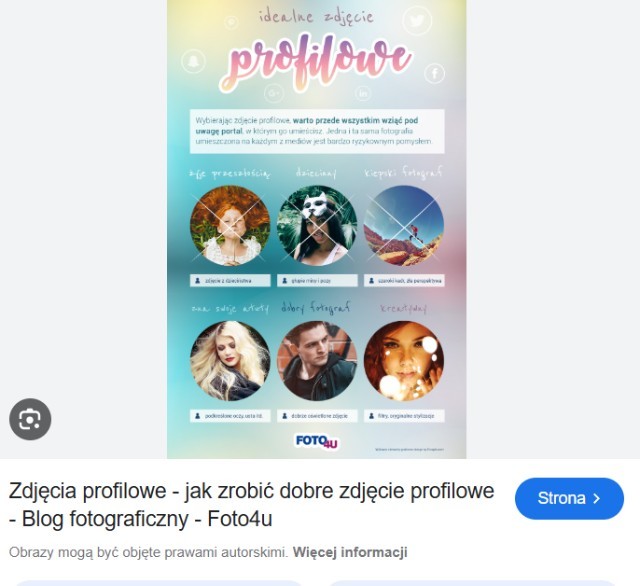Visit the page via Strona button
The image size is (640, 586).
click(x=569, y=498)
